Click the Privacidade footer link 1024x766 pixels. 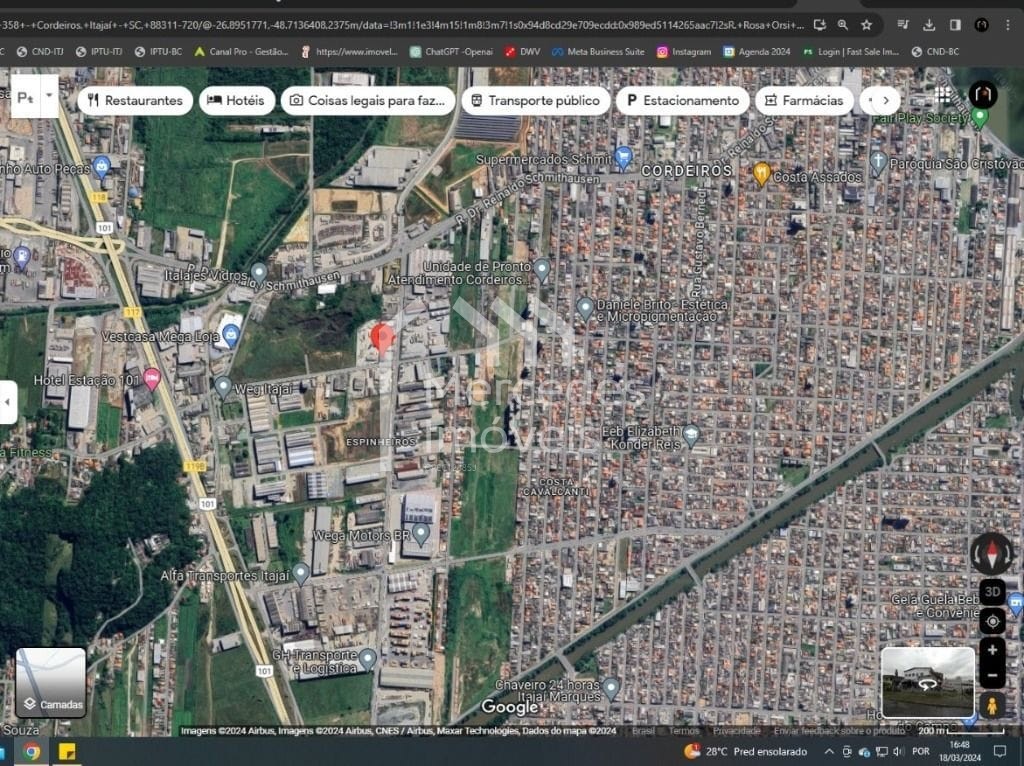(736, 731)
